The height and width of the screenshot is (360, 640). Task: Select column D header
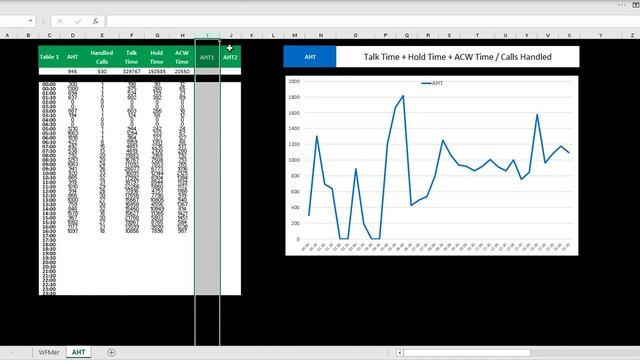[x=73, y=36]
